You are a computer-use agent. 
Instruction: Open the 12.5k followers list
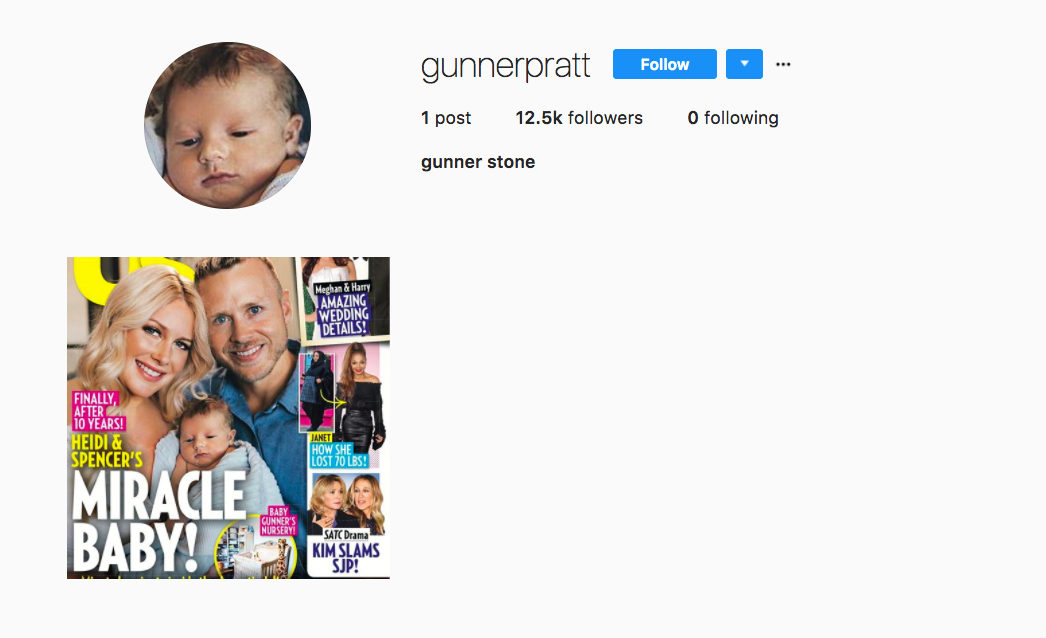tap(578, 118)
